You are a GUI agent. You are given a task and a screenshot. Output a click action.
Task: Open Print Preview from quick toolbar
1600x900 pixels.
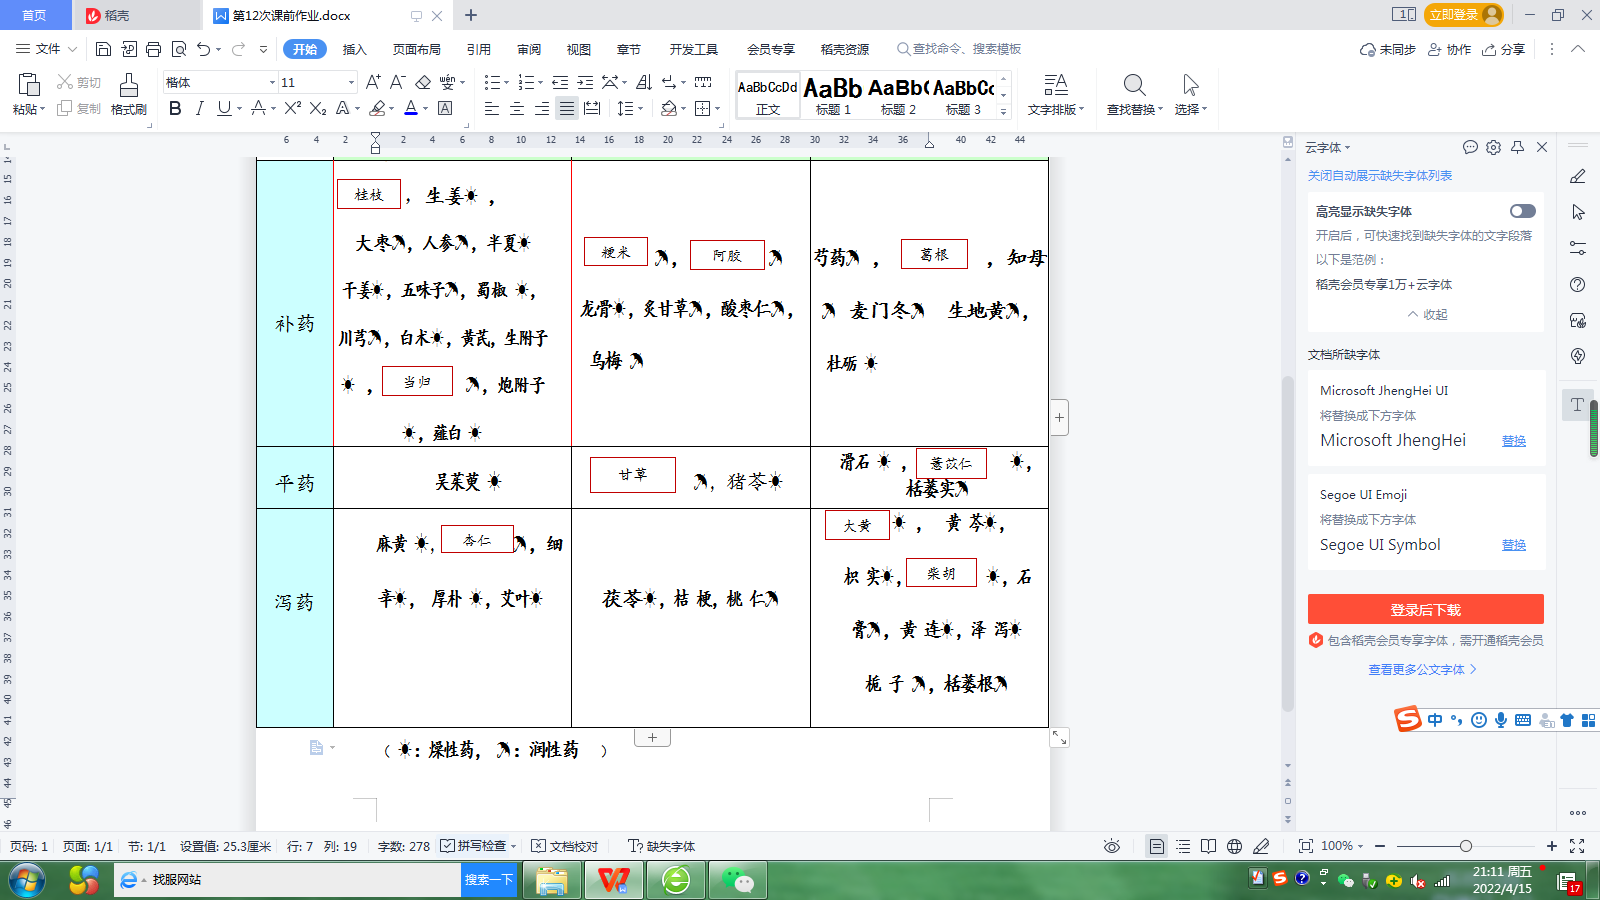tap(179, 49)
